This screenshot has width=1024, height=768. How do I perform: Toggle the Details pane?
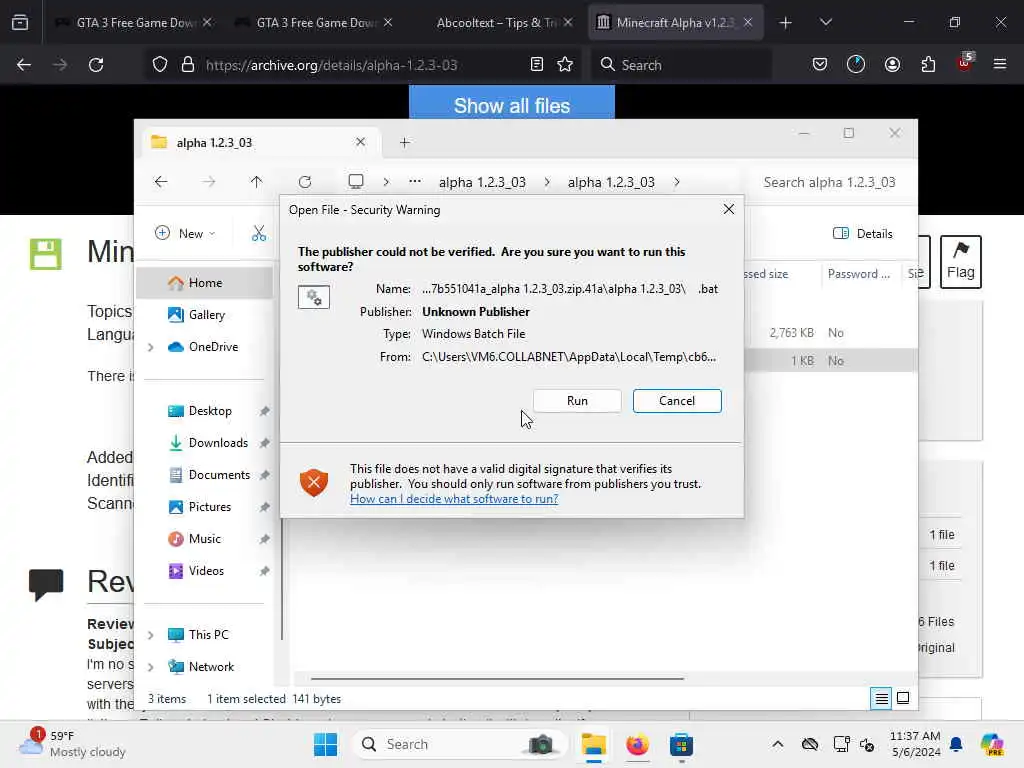pos(863,233)
